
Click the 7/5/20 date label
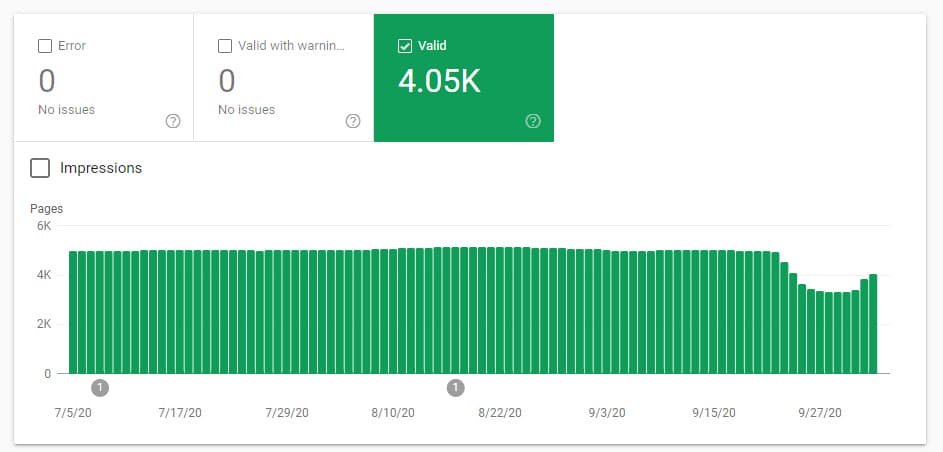click(73, 413)
